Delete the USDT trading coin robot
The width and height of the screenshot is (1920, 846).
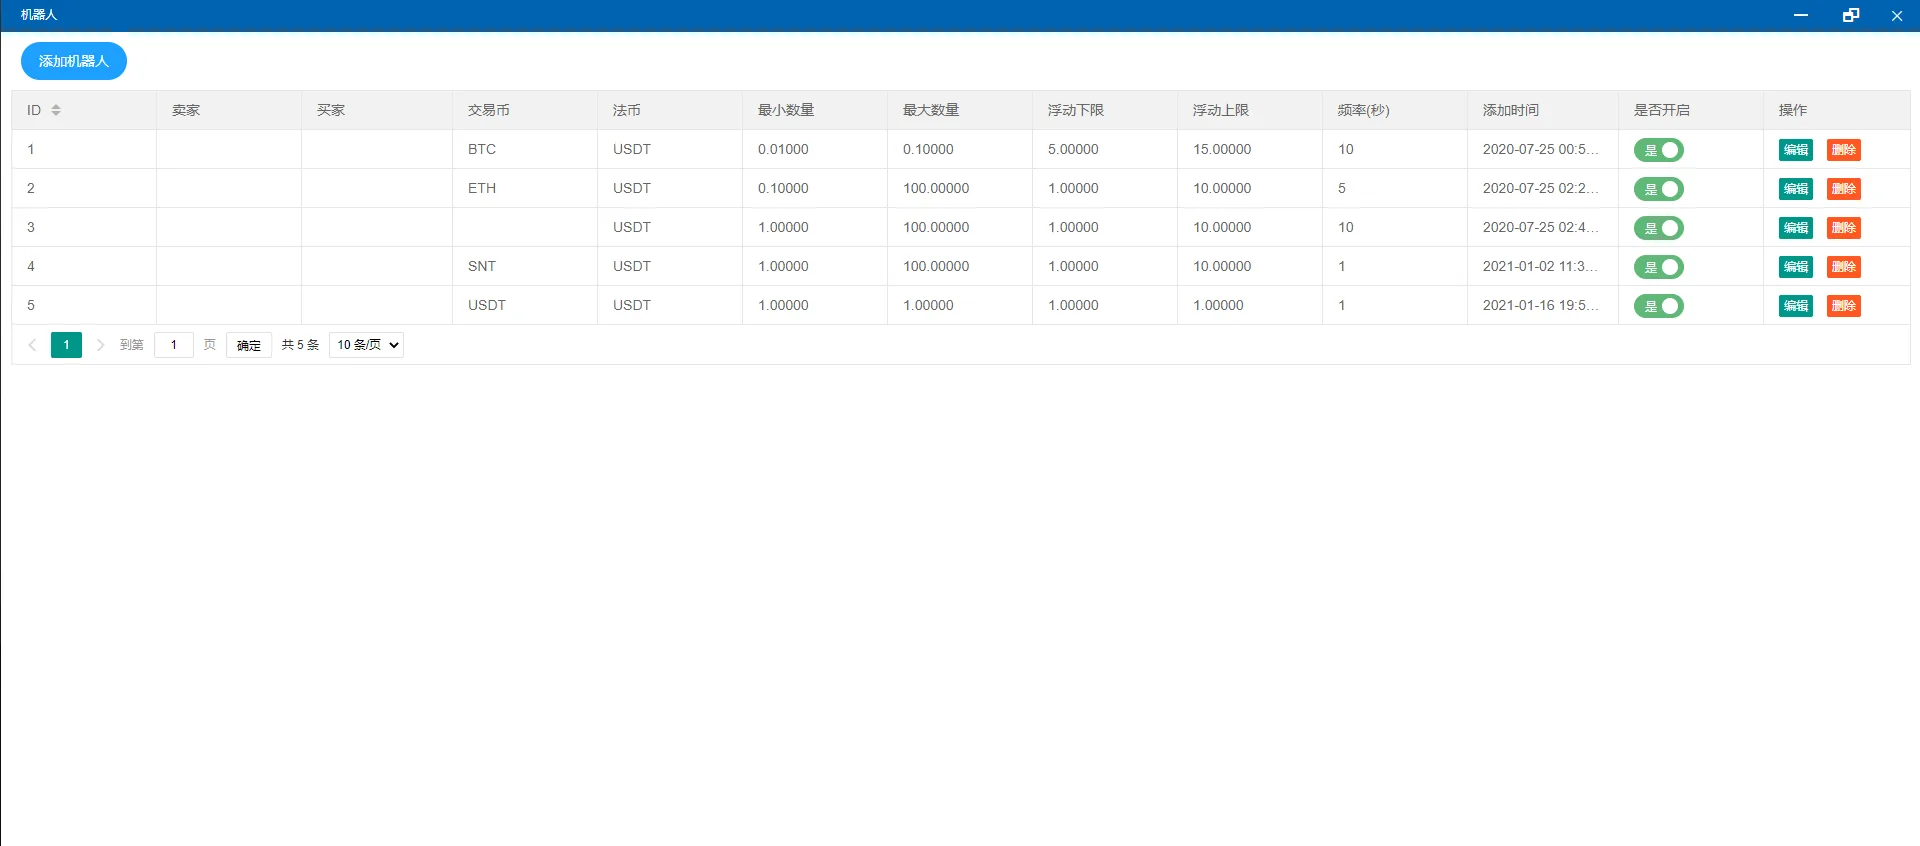1843,306
